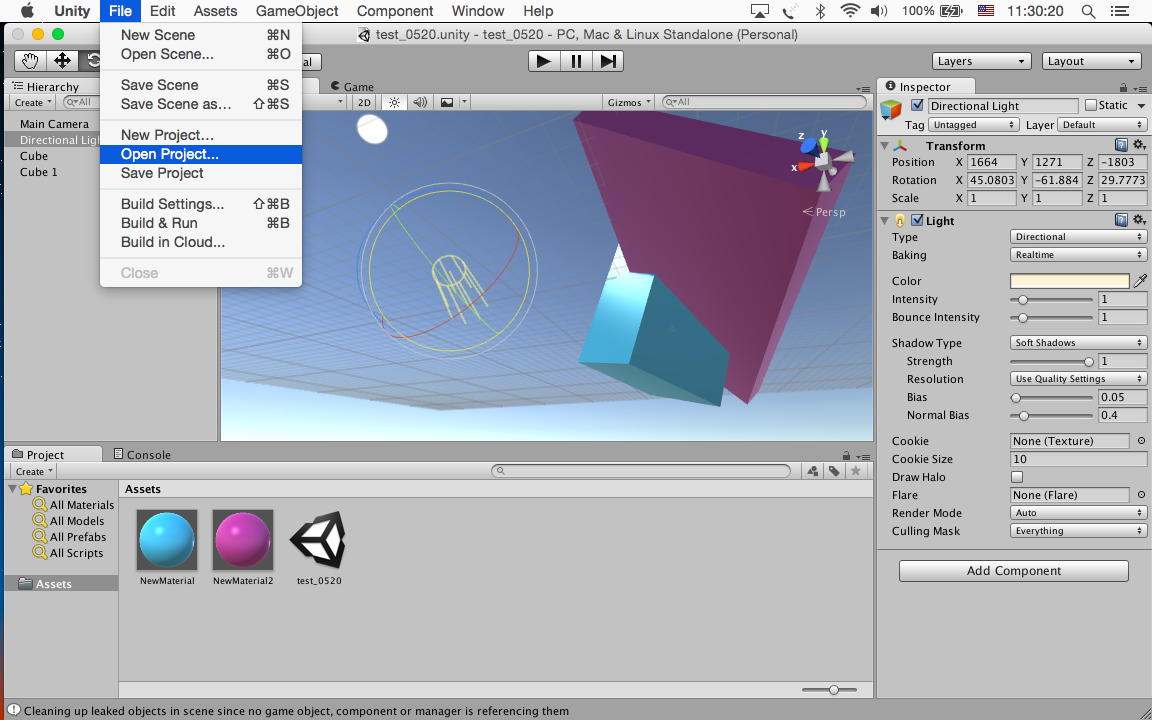Collapse the Light component
Viewport: 1152px width, 720px height.
point(885,220)
